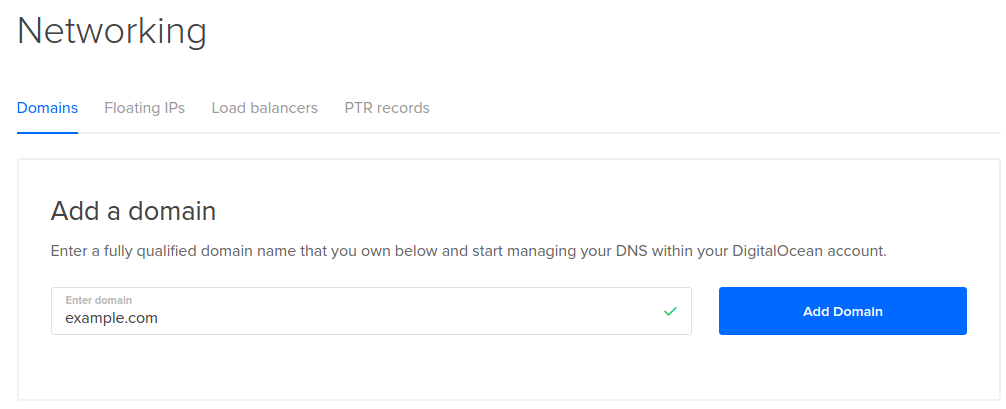Viewport: 1006px width, 409px height.
Task: Click the Add a domain heading
Action: tap(133, 211)
